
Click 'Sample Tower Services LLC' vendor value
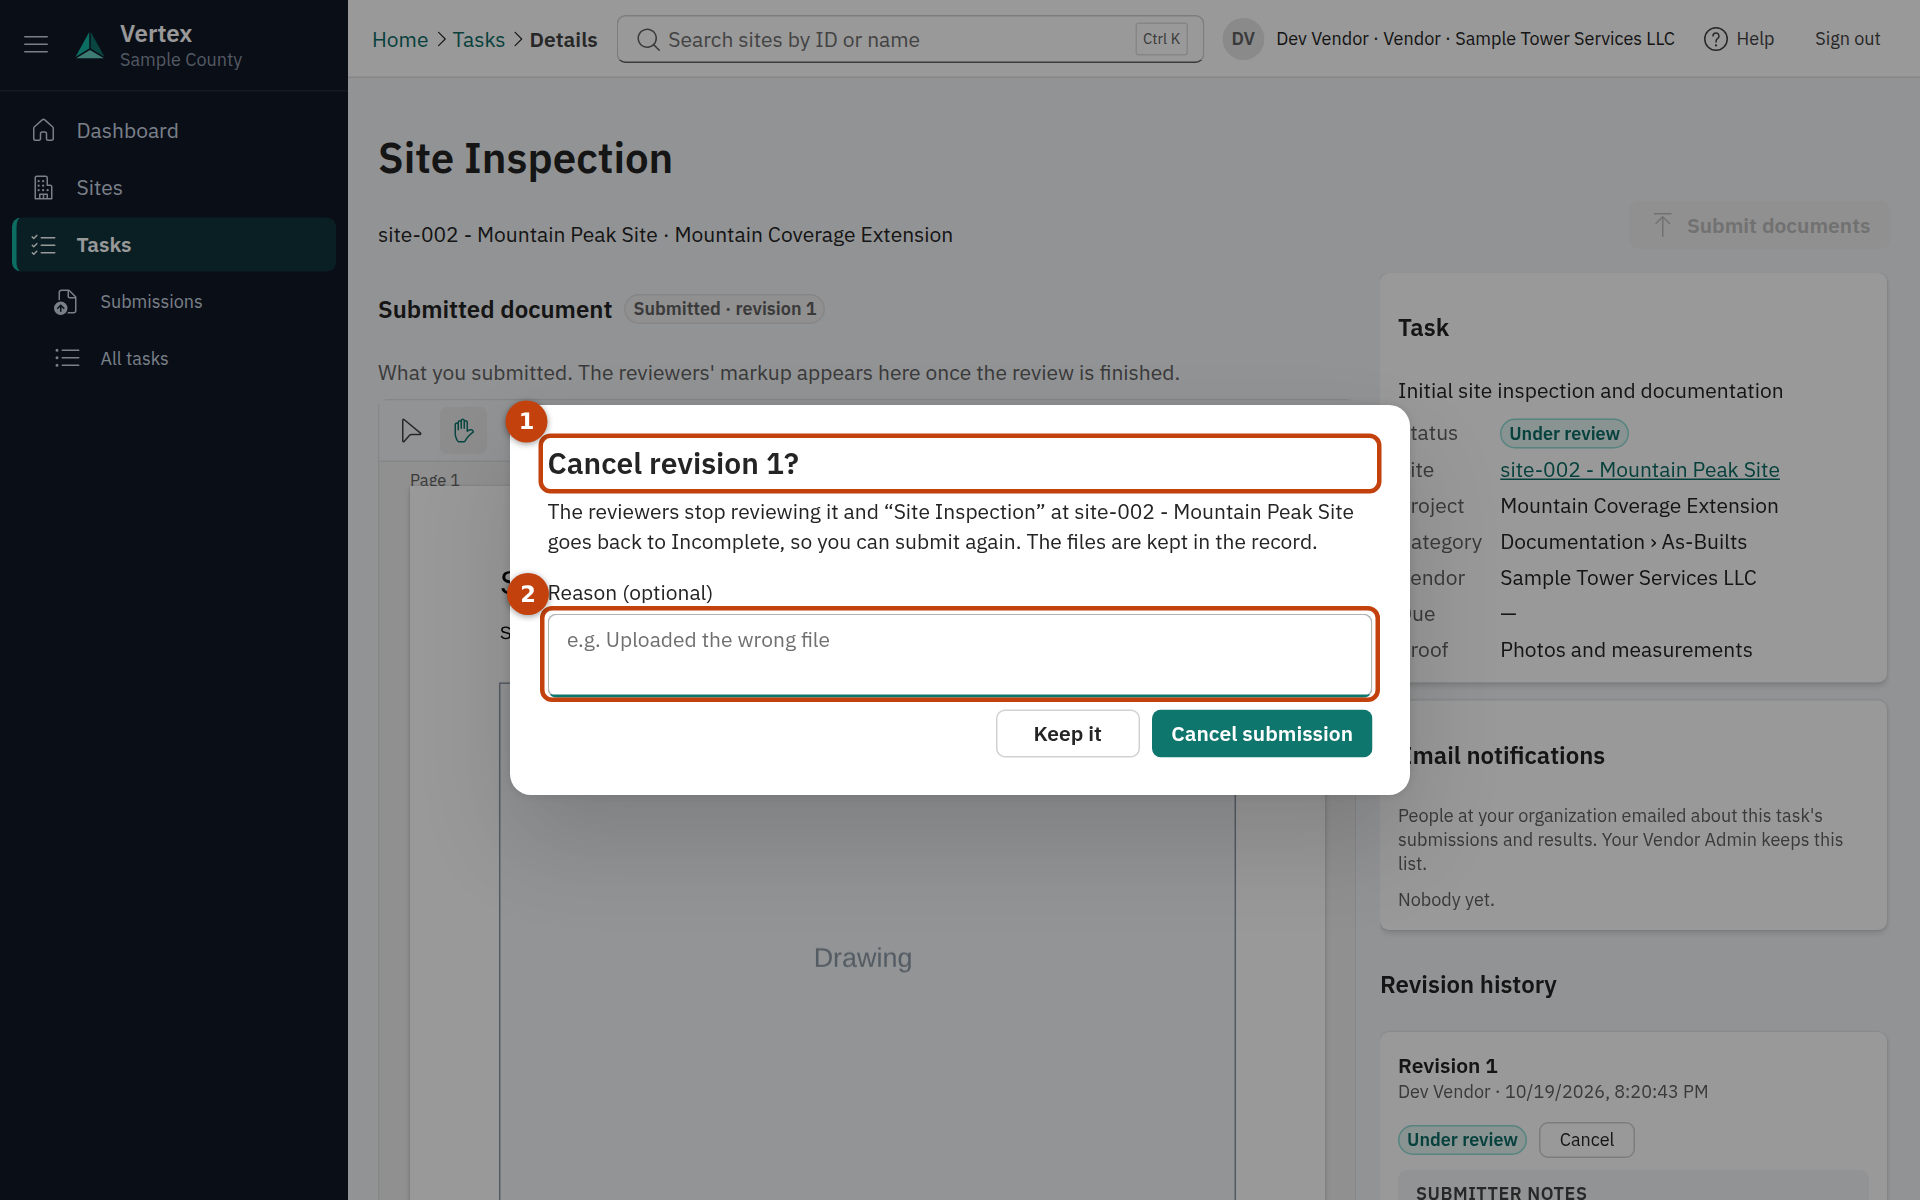click(1628, 578)
